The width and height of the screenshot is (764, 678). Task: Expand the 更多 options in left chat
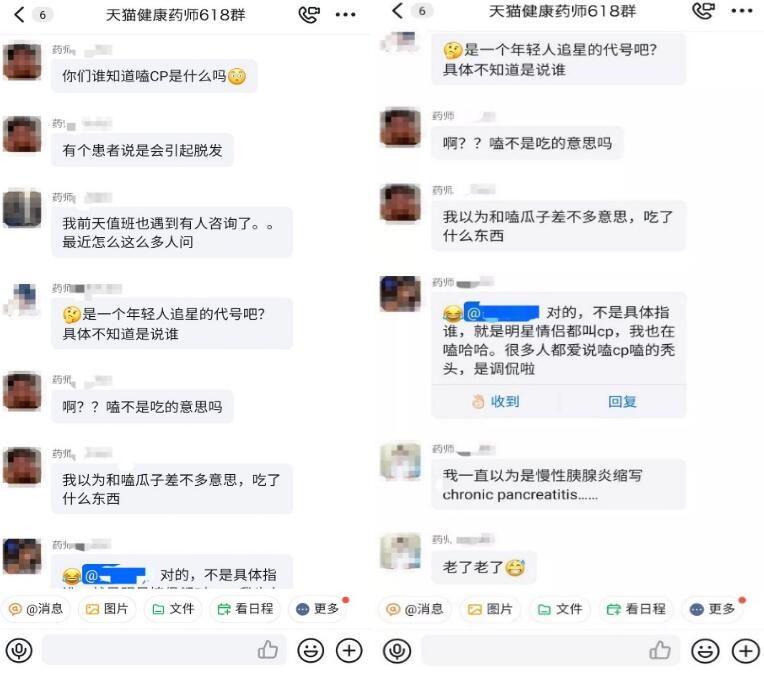coord(317,609)
